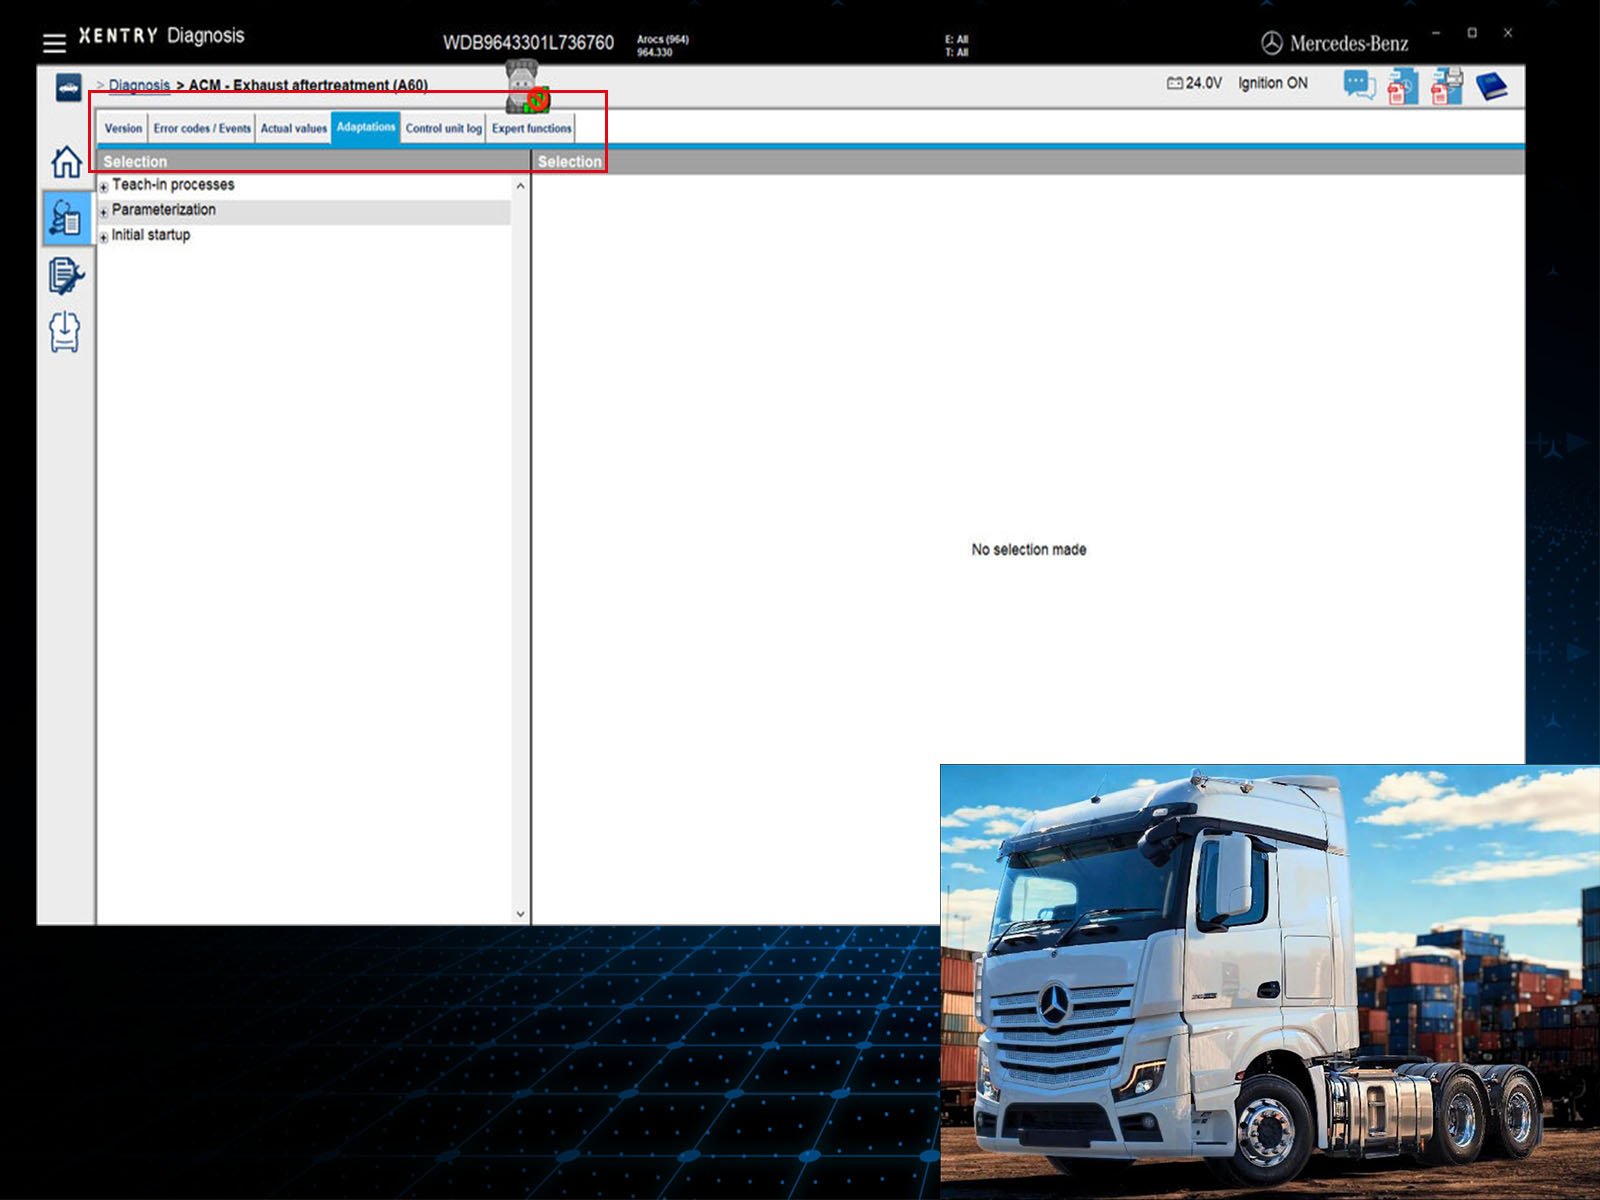
Task: Switch to the Version tab
Action: pos(123,129)
